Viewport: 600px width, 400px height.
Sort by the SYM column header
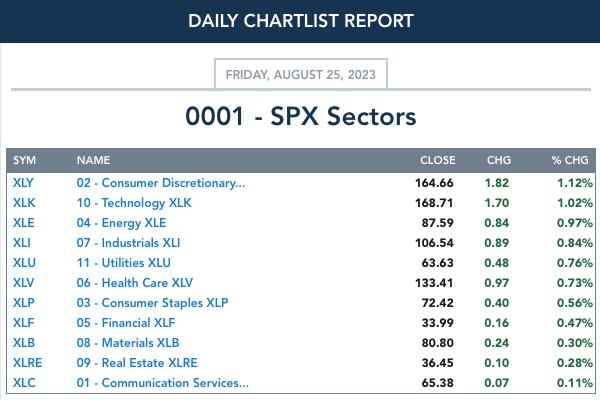24,160
